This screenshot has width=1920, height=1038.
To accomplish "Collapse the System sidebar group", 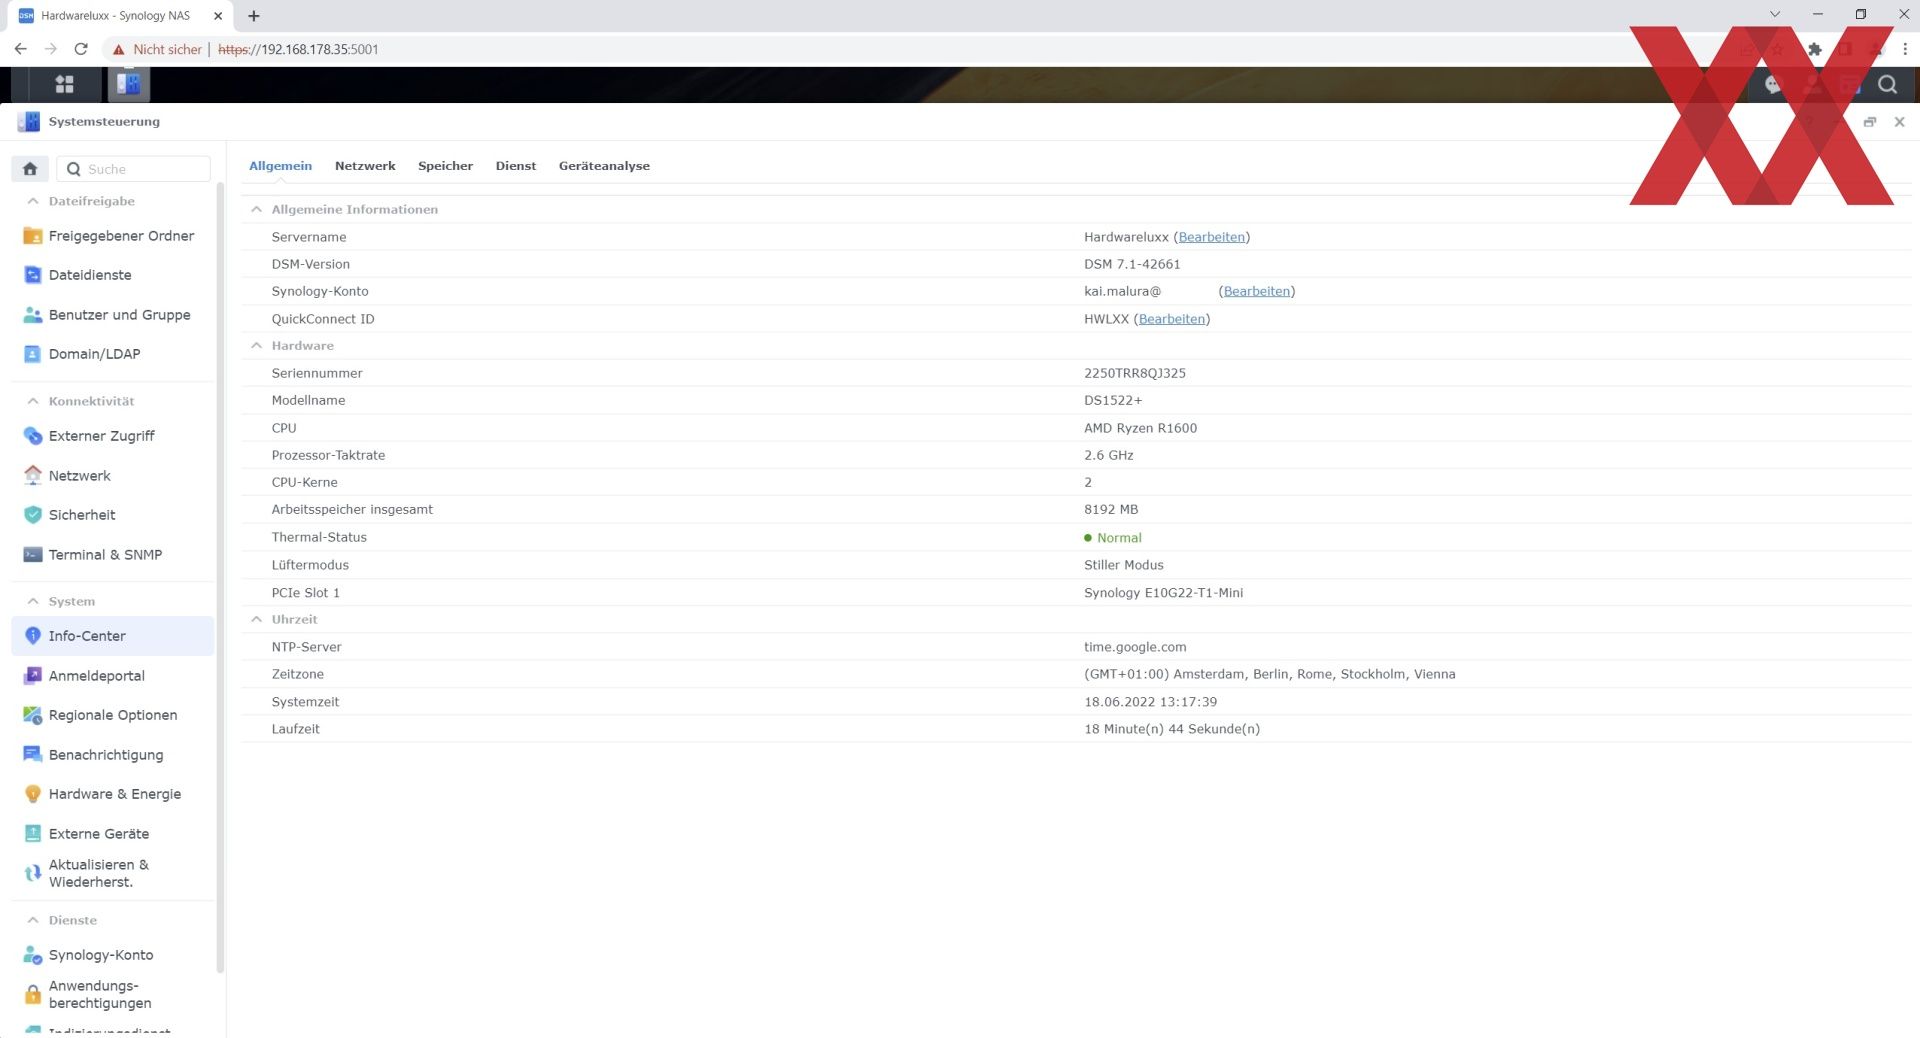I will 33,601.
